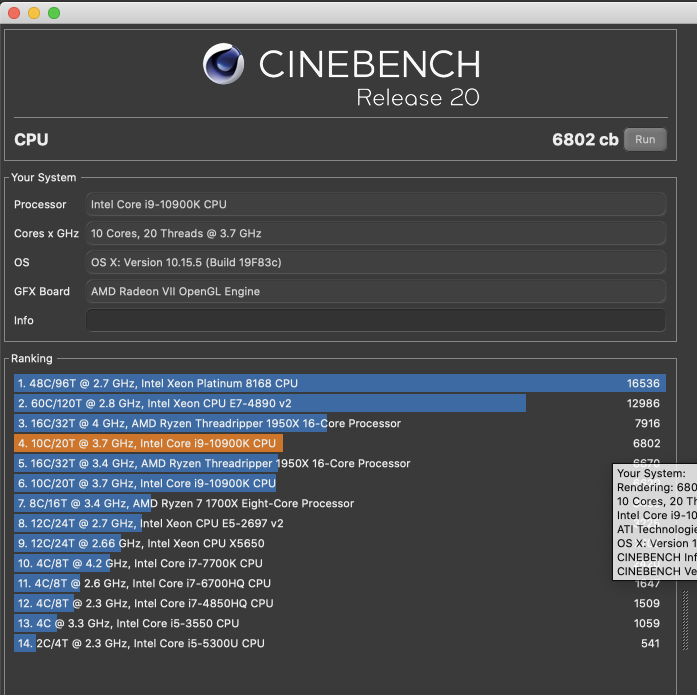The width and height of the screenshot is (697, 695).
Task: Click the Your System tooltip popup
Action: (655, 522)
